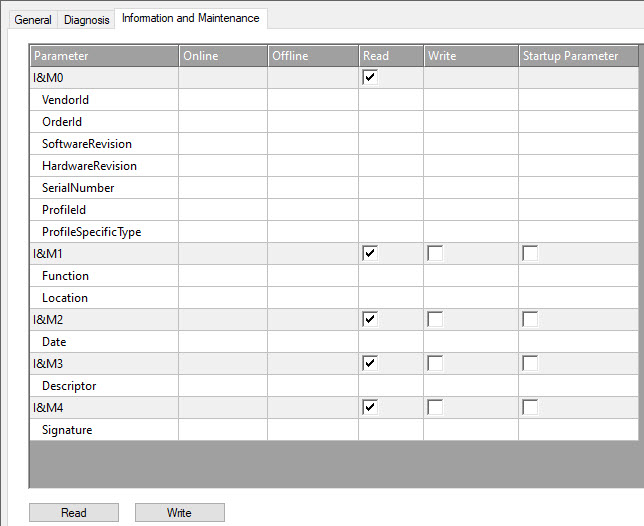Enable the I&M4 Write checkbox
The width and height of the screenshot is (644, 526).
[435, 408]
